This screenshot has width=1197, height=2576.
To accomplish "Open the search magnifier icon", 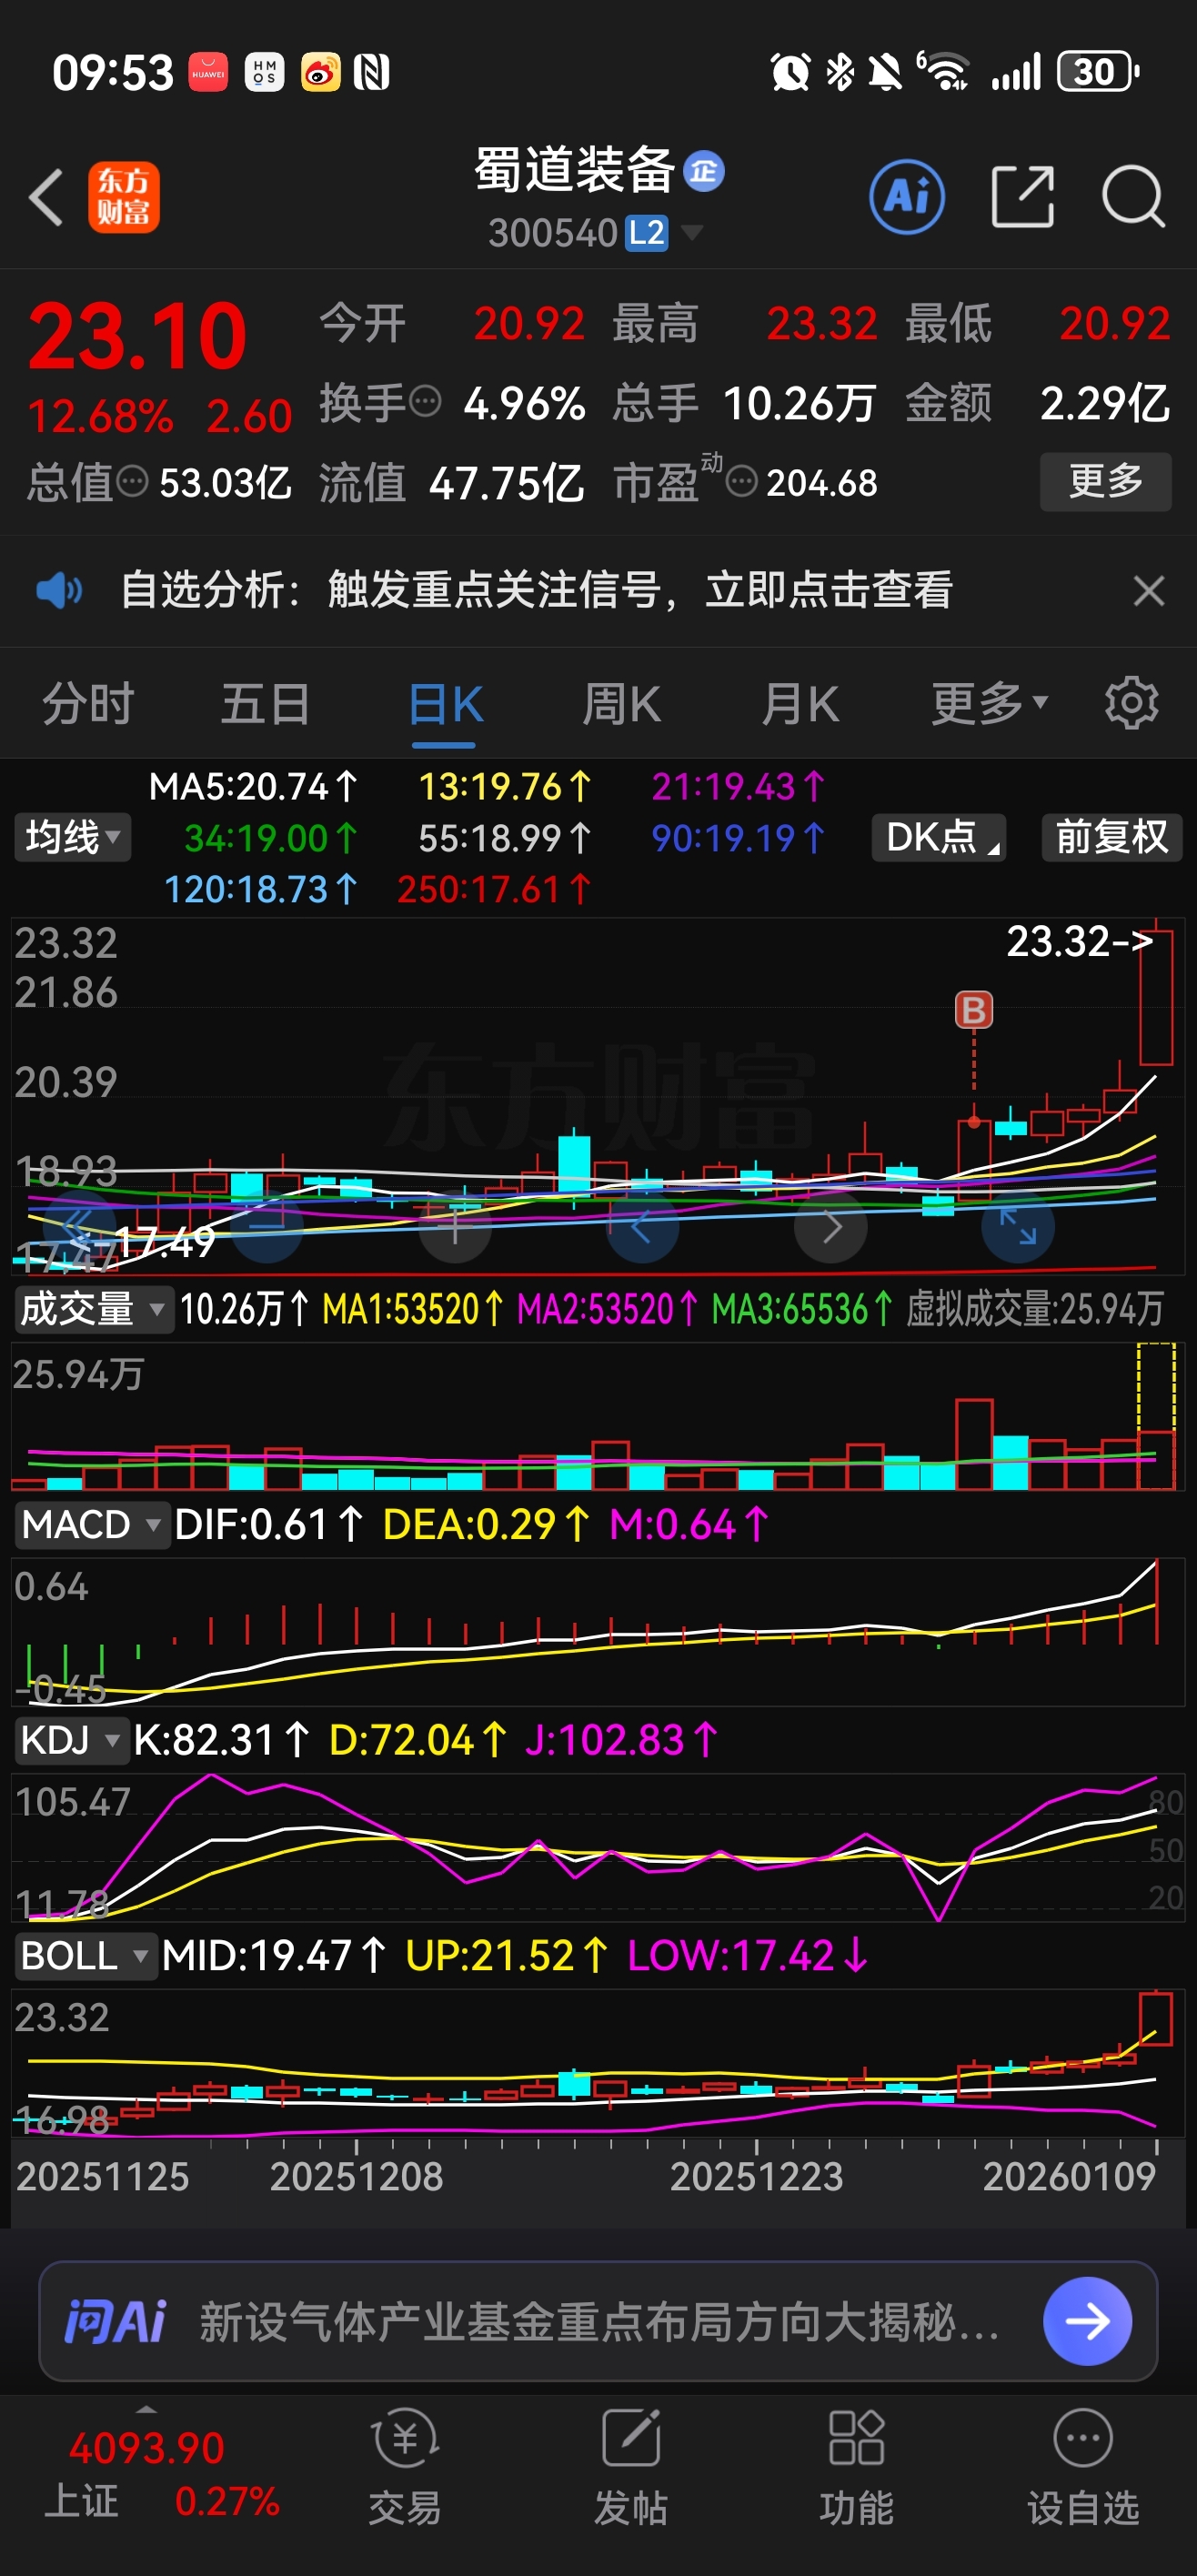I will 1133,197.
